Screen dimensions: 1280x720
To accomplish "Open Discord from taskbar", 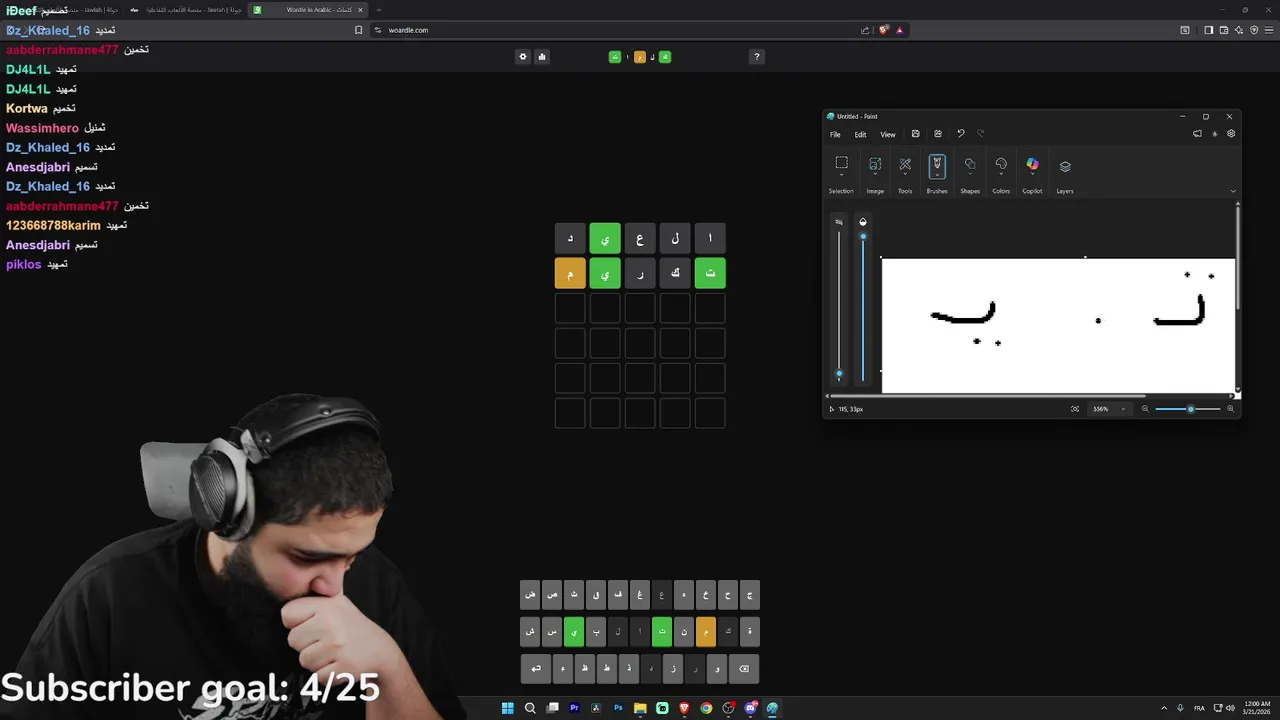I will pyautogui.click(x=750, y=708).
